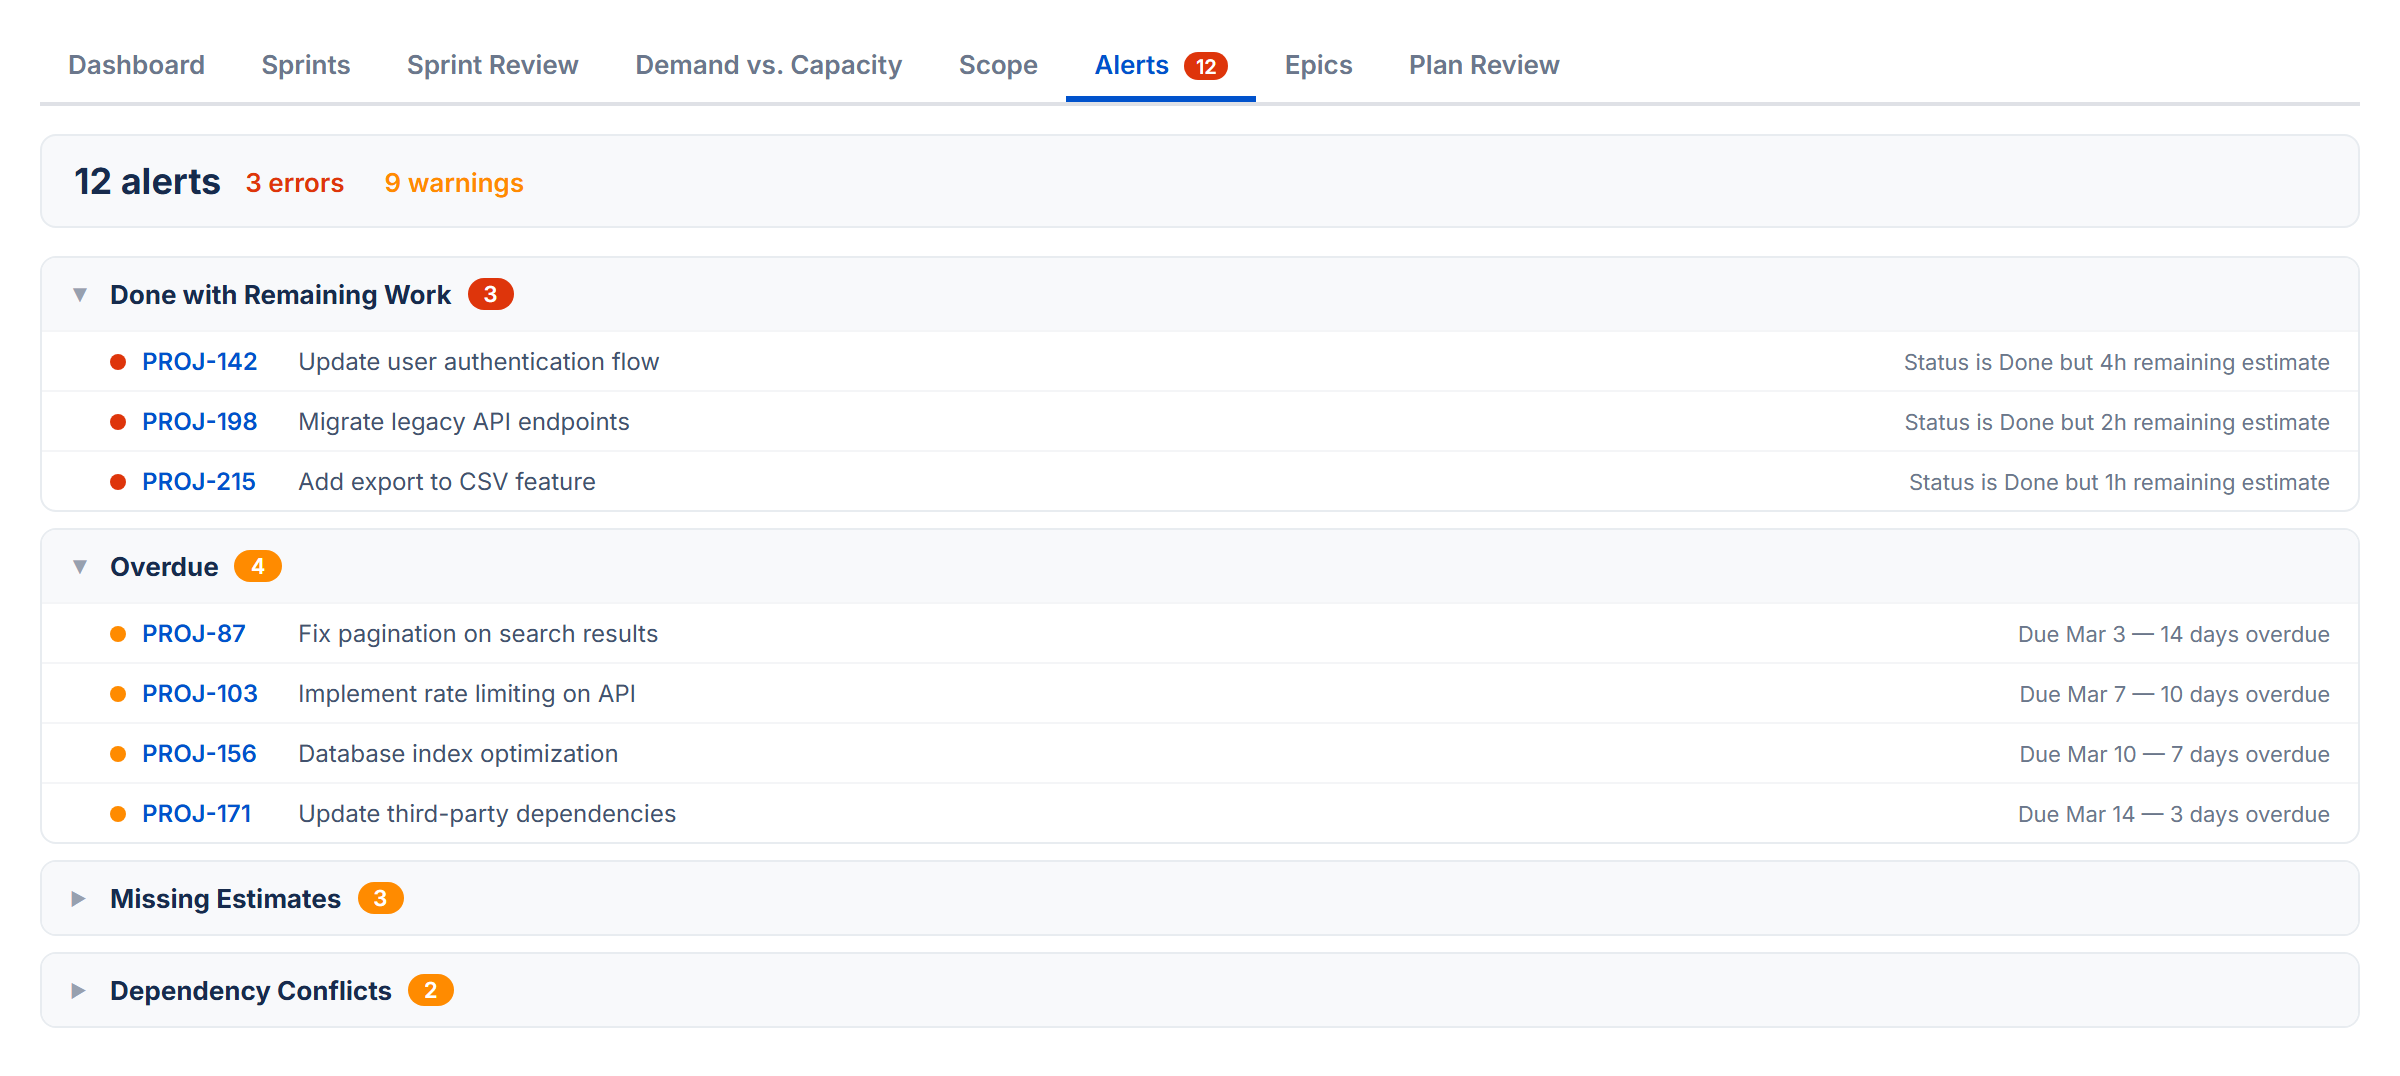
Task: Click the orange badge showing 2 beside Dependency Conflicts
Action: pyautogui.click(x=430, y=989)
